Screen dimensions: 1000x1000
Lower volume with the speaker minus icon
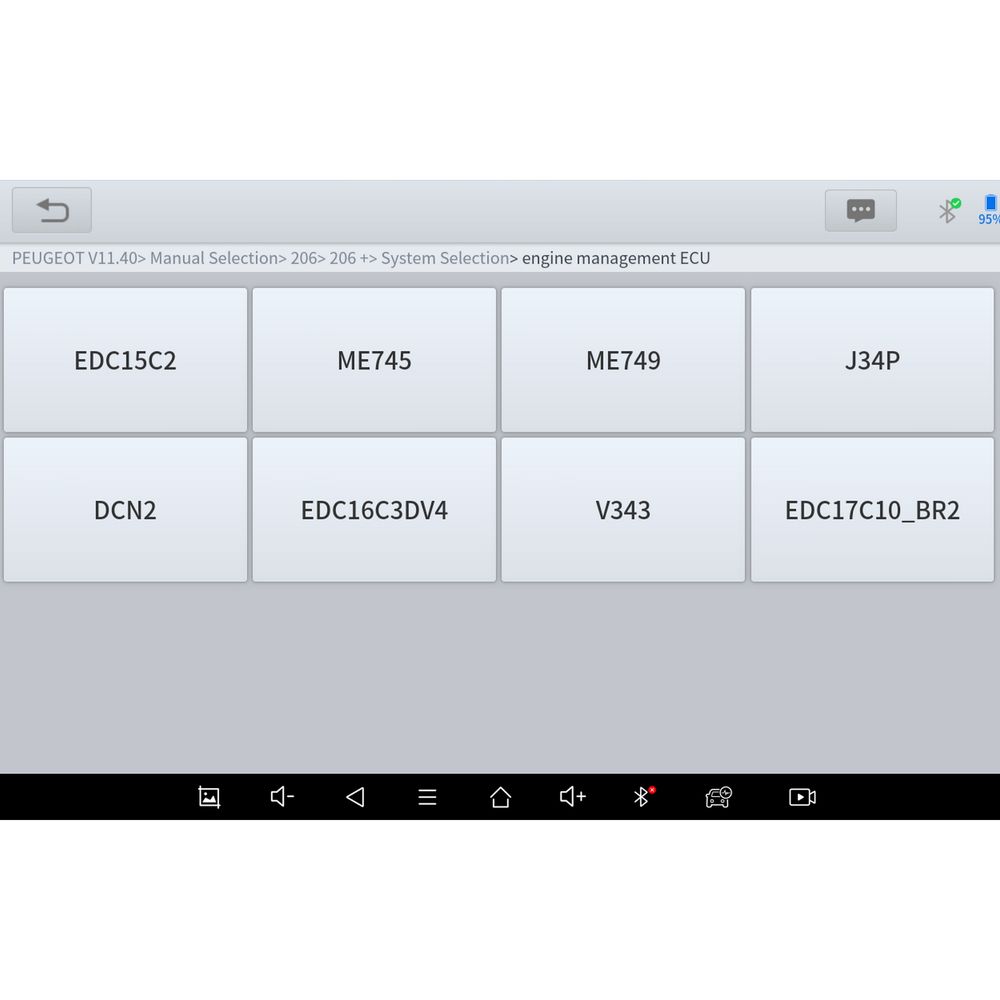(282, 797)
